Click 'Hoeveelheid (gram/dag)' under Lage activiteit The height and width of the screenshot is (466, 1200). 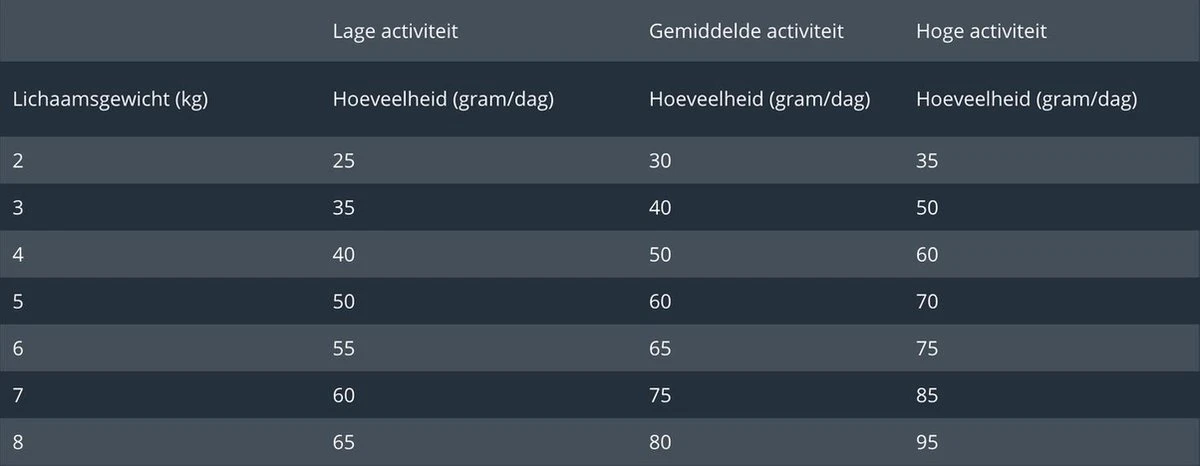(x=443, y=100)
